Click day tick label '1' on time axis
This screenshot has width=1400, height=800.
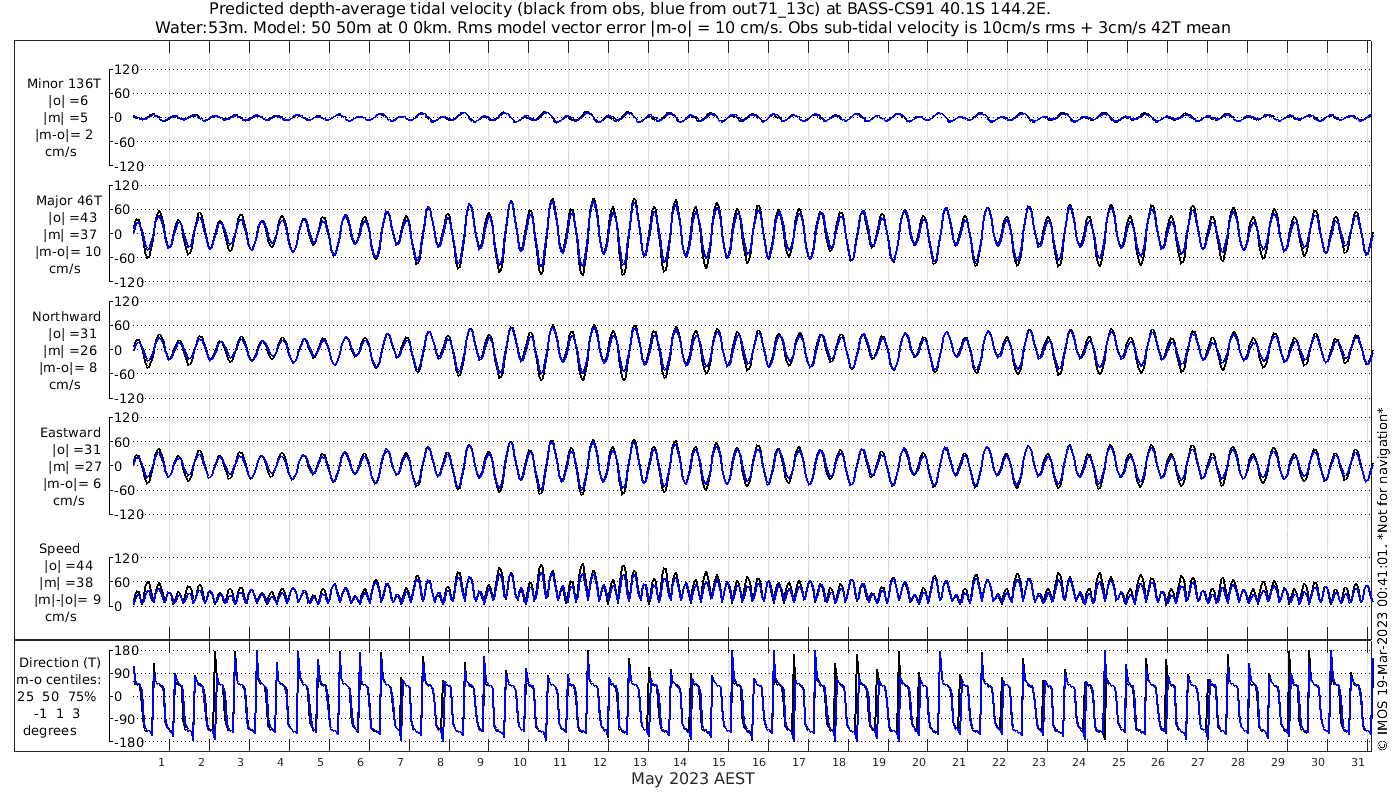point(161,762)
